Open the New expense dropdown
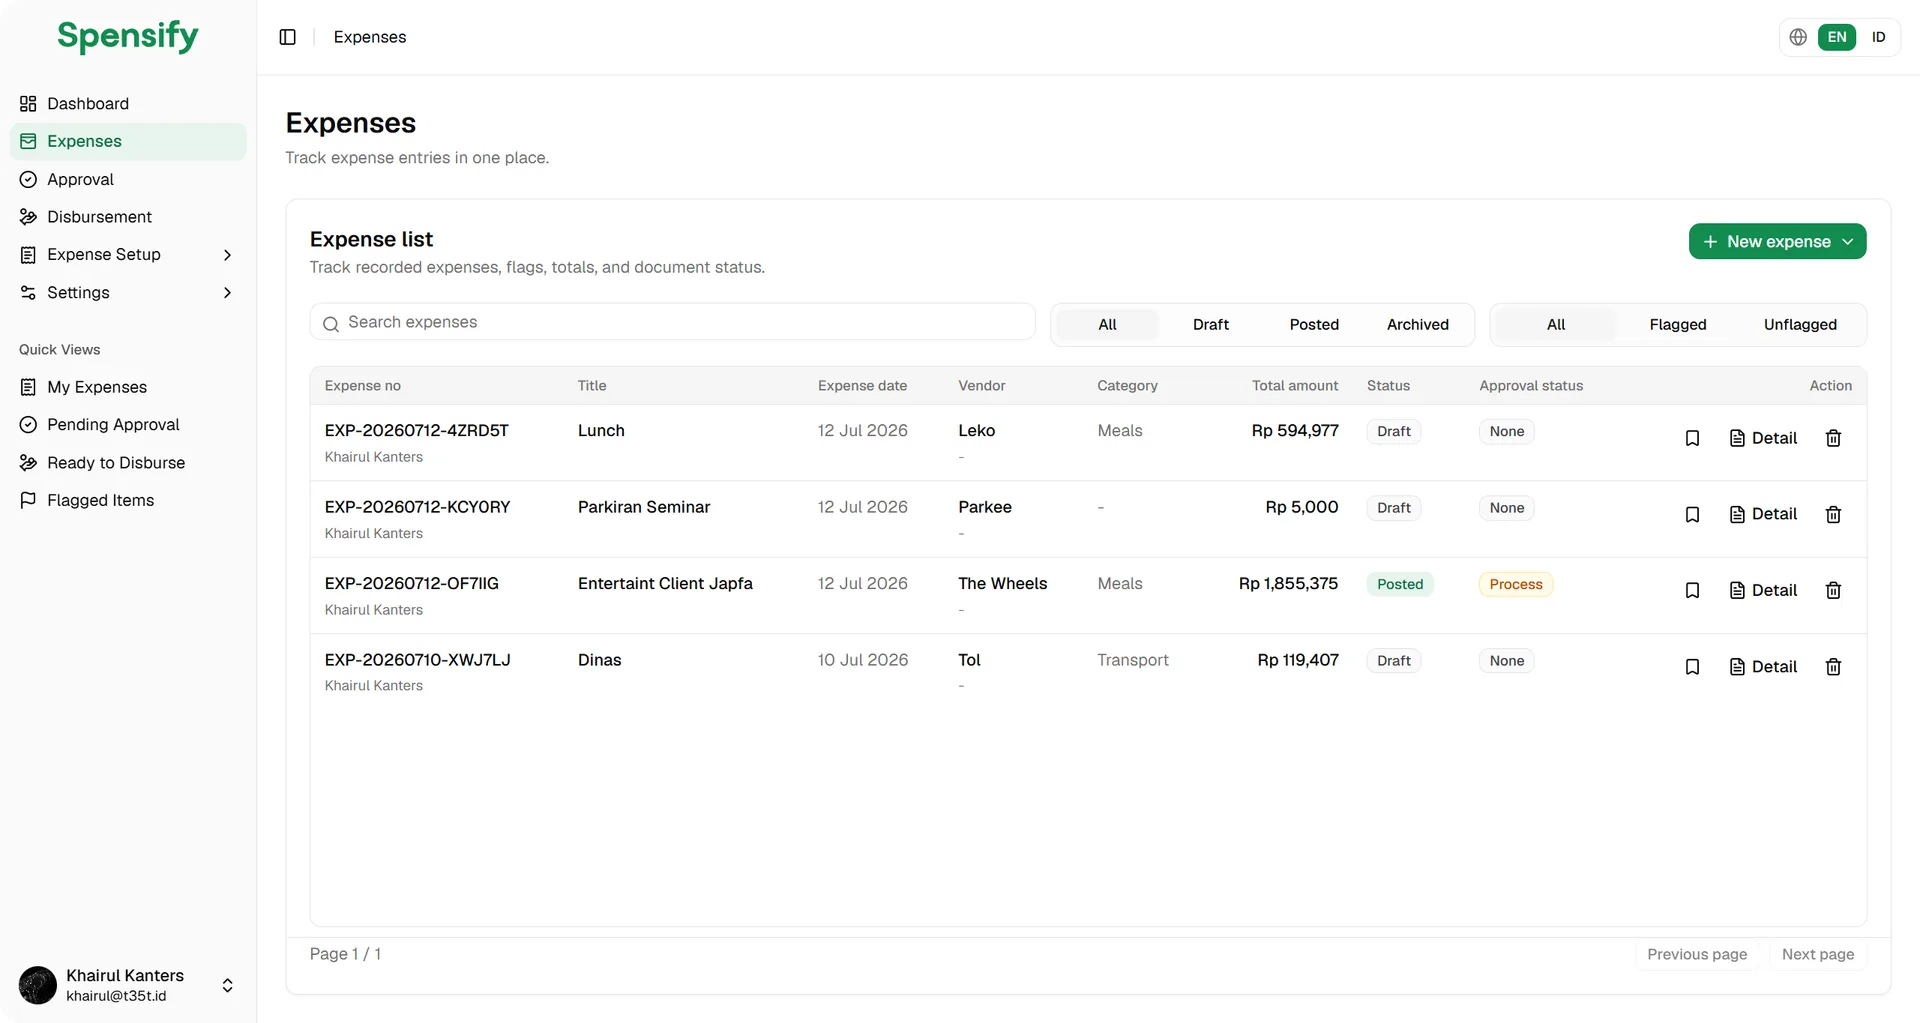This screenshot has width=1920, height=1023. [1777, 242]
